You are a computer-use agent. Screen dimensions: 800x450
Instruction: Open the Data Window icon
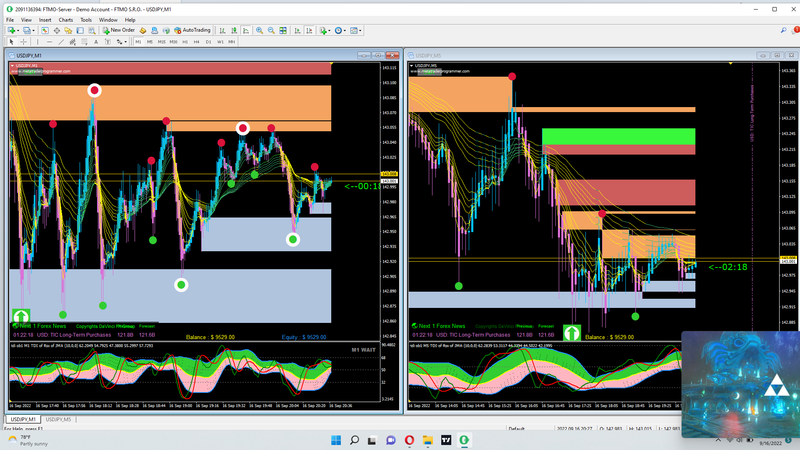click(x=57, y=31)
